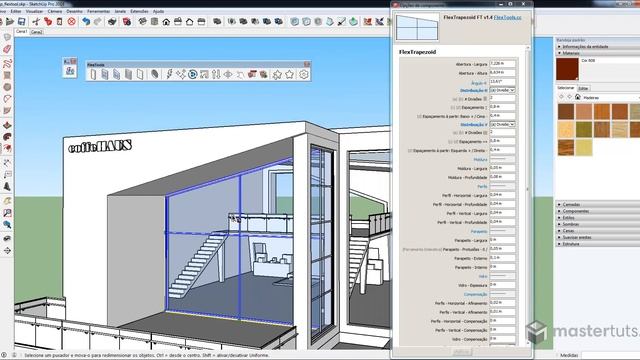This screenshot has height=360, width=640.
Task: Click the Print icon in top toolbar
Action: [112, 22]
